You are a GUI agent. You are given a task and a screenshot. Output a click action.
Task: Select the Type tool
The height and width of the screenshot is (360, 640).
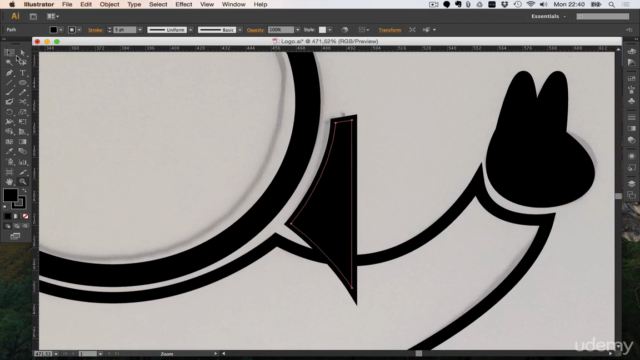pyautogui.click(x=22, y=73)
